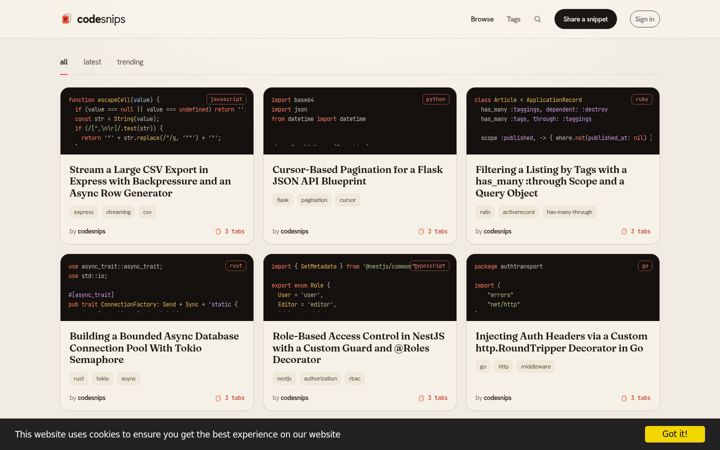Image resolution: width=720 pixels, height=450 pixels.
Task: Open 'Cursor-Based Pagination for a Flask' title
Action: point(357,175)
